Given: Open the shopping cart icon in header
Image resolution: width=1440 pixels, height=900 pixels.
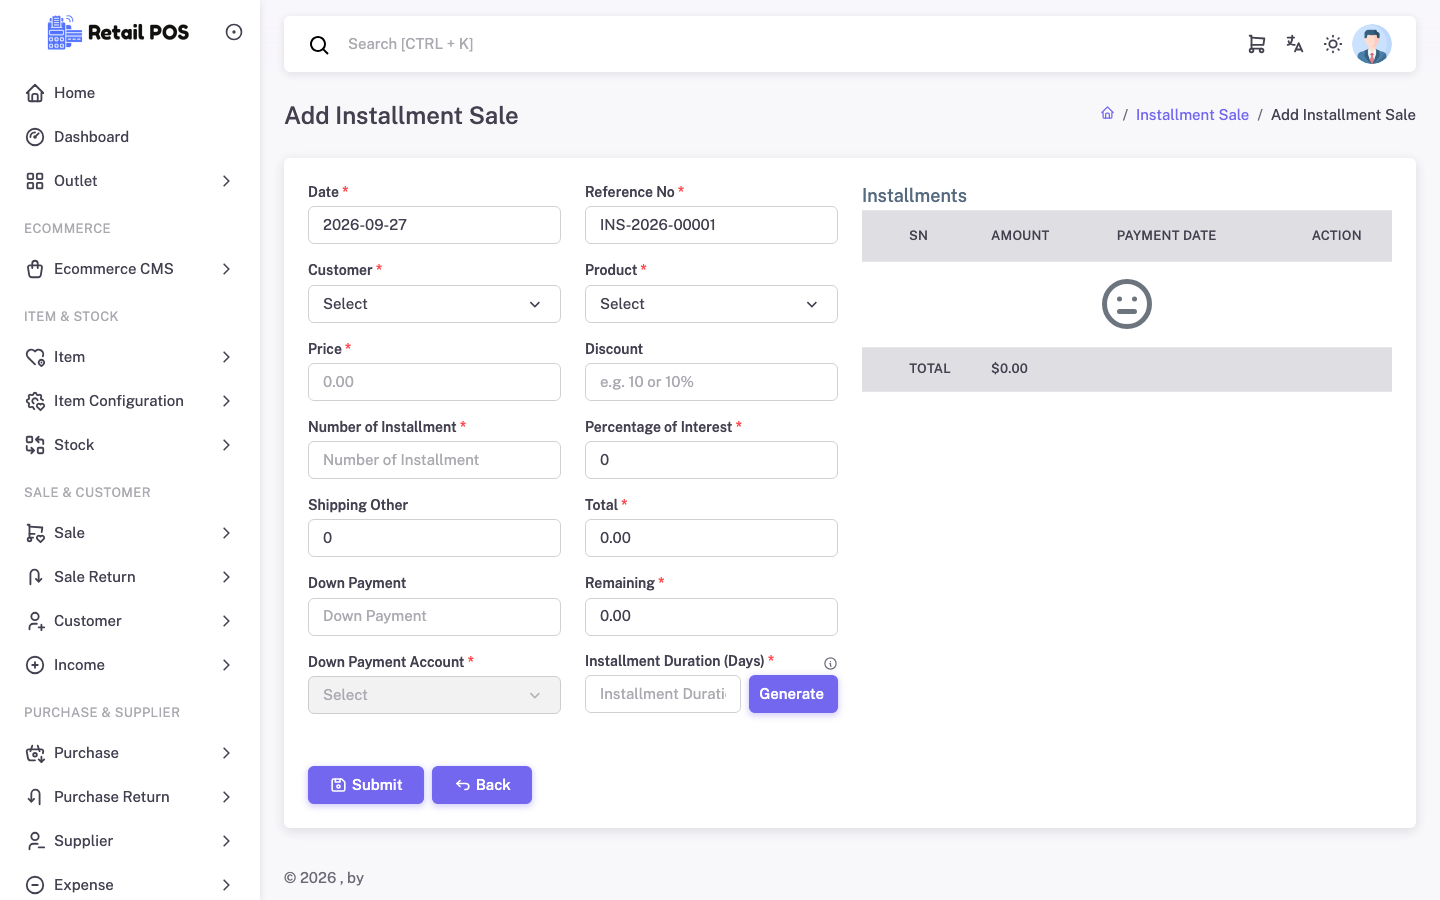Looking at the screenshot, I should (x=1257, y=44).
